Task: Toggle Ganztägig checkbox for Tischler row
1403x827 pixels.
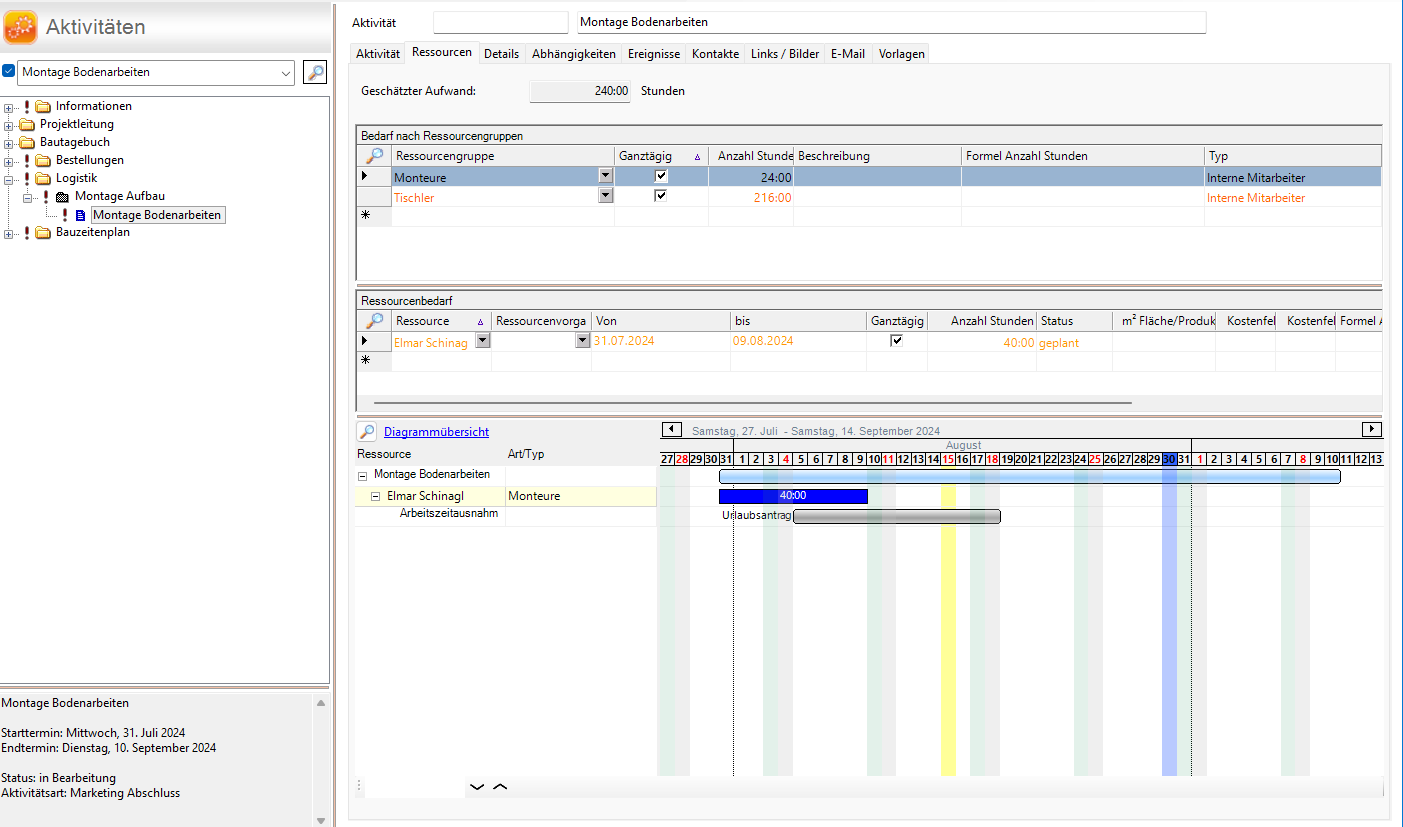Action: pos(661,196)
